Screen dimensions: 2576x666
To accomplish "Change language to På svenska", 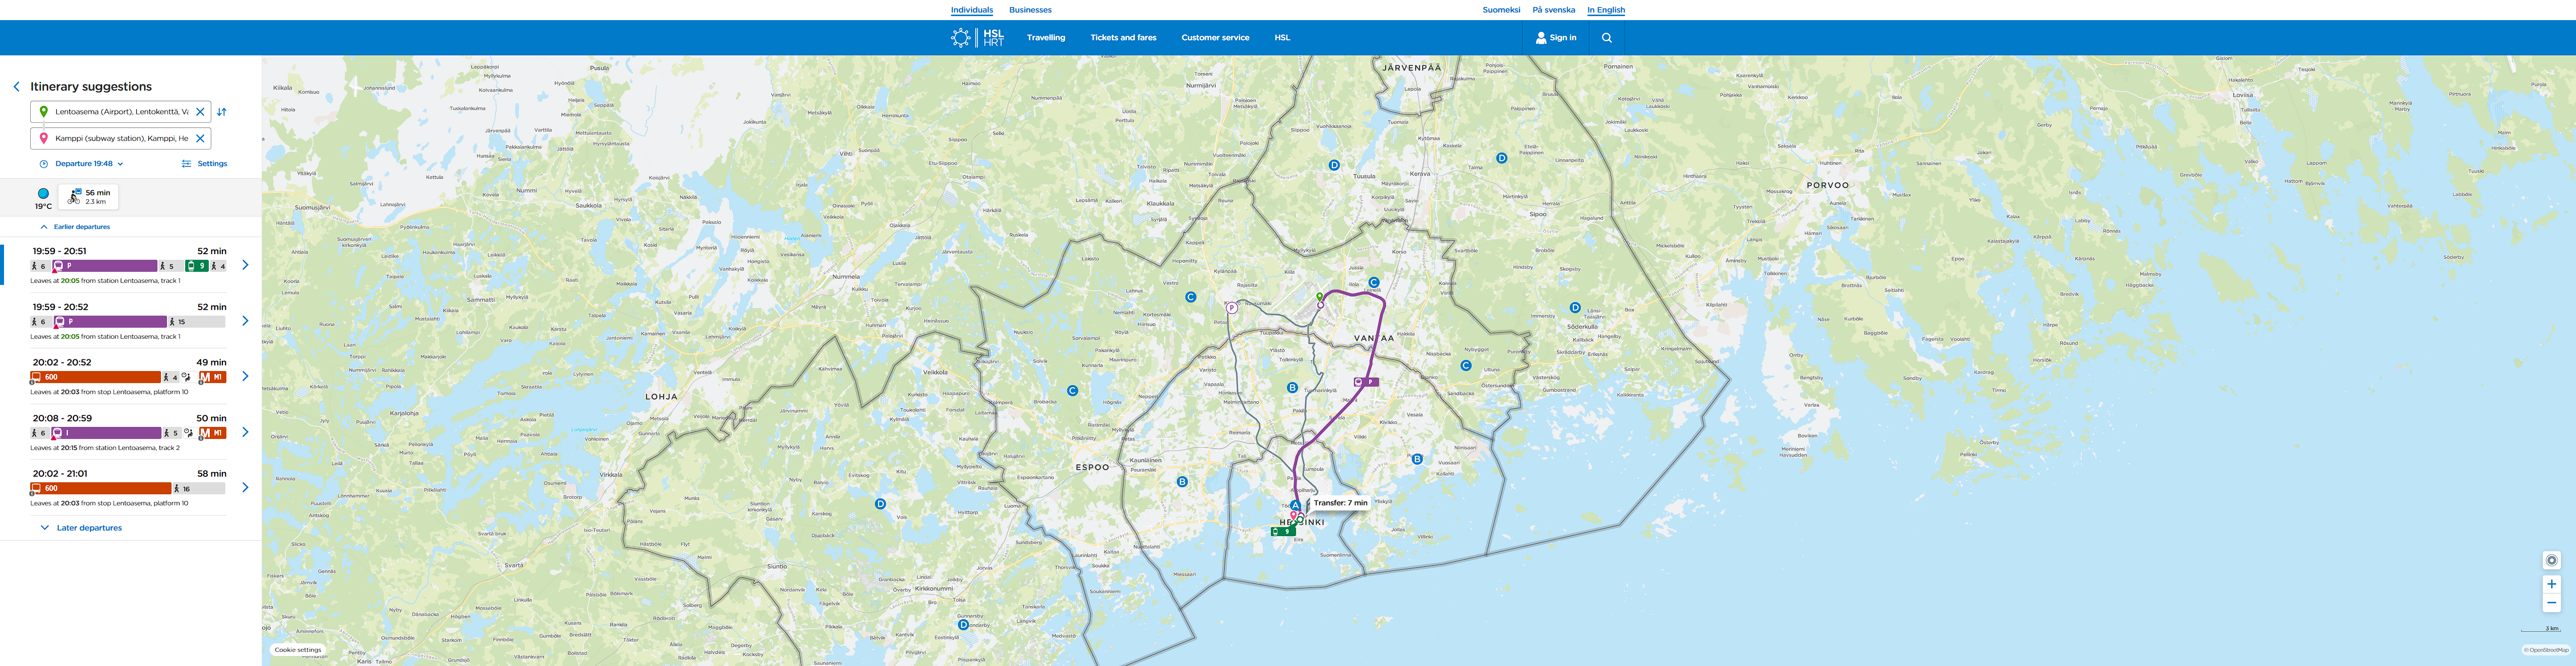I will (x=1553, y=10).
